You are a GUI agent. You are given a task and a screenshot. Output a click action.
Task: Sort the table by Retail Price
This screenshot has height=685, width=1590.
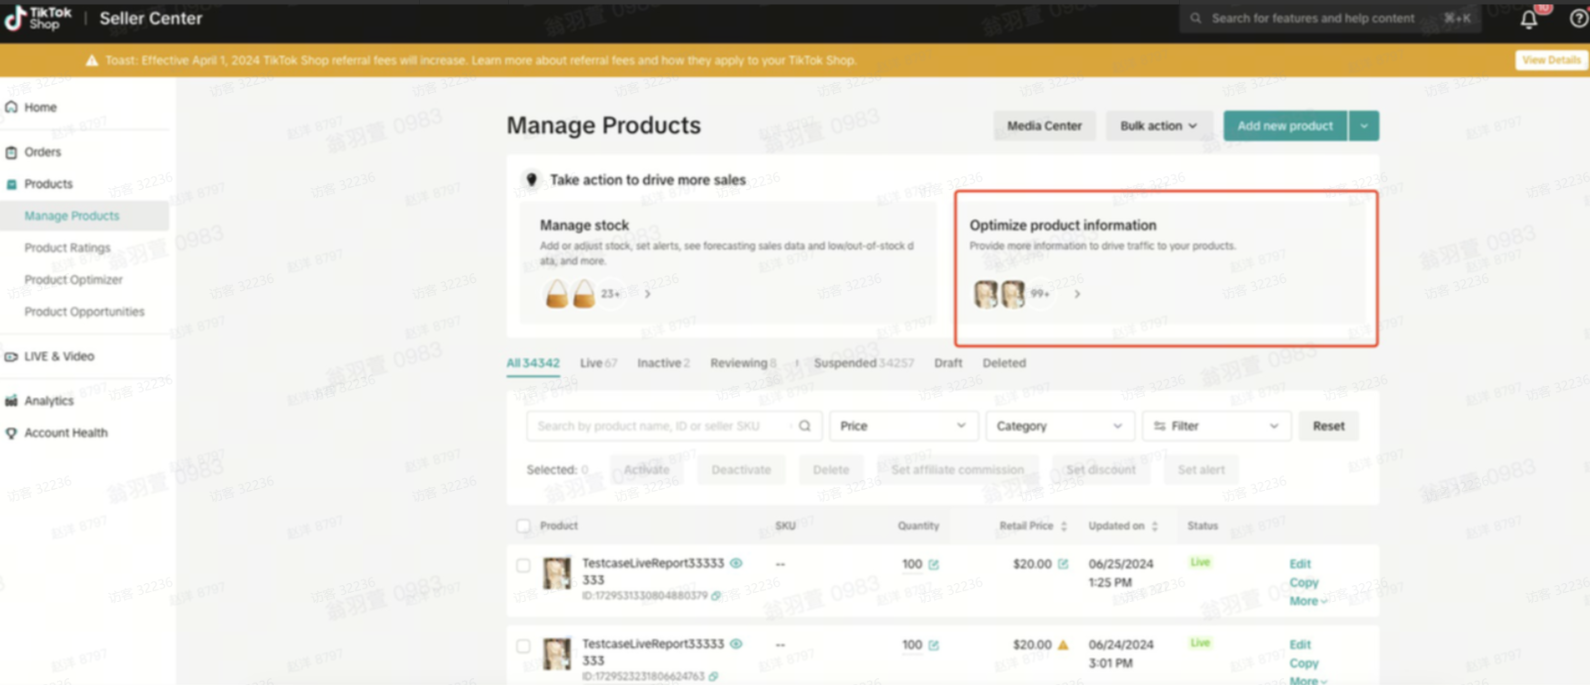(1063, 526)
